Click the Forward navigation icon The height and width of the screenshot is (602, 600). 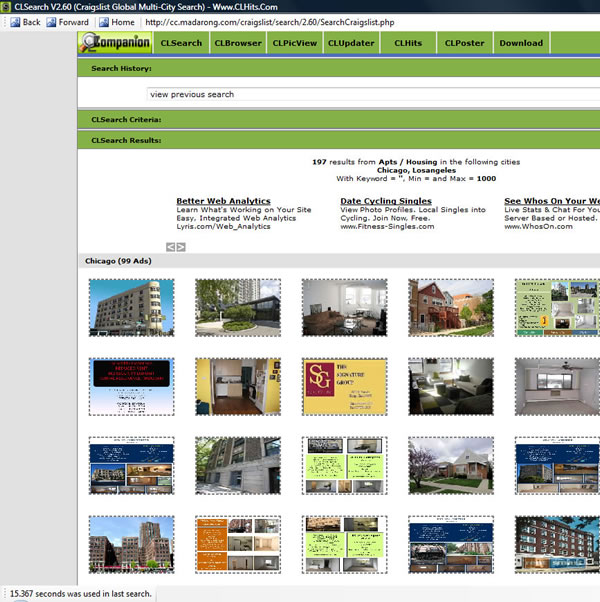tap(51, 21)
